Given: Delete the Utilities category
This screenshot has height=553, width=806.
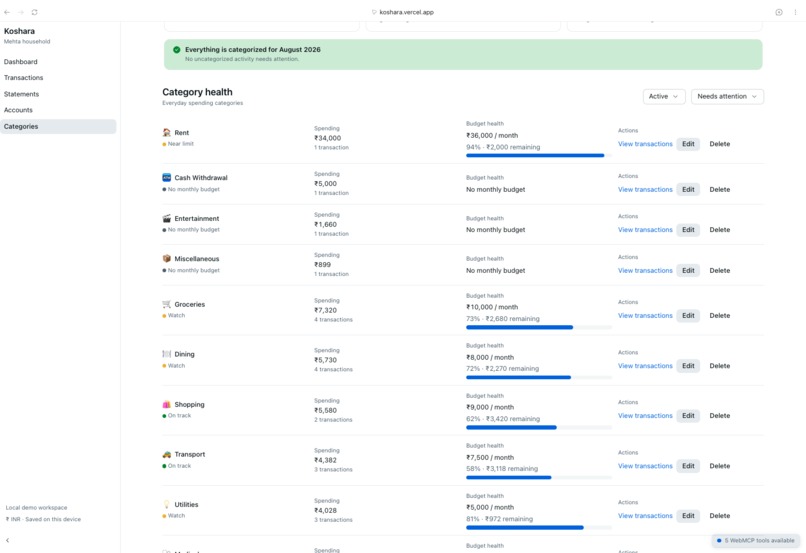Looking at the screenshot, I should point(720,516).
